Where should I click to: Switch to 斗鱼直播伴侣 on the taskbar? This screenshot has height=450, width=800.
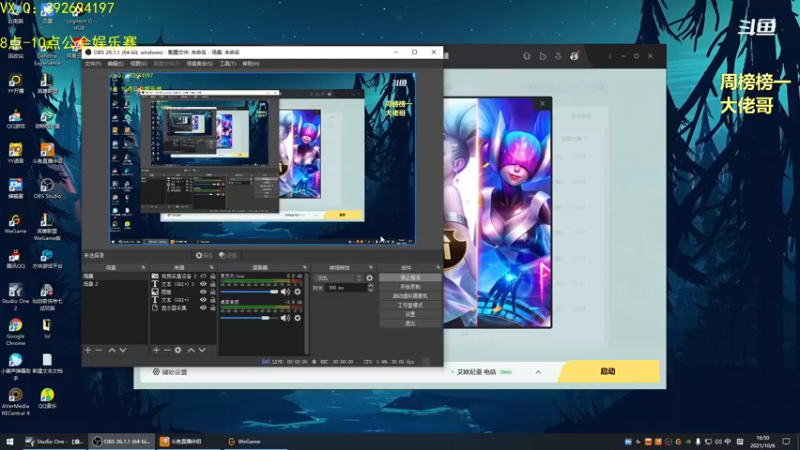point(187,442)
